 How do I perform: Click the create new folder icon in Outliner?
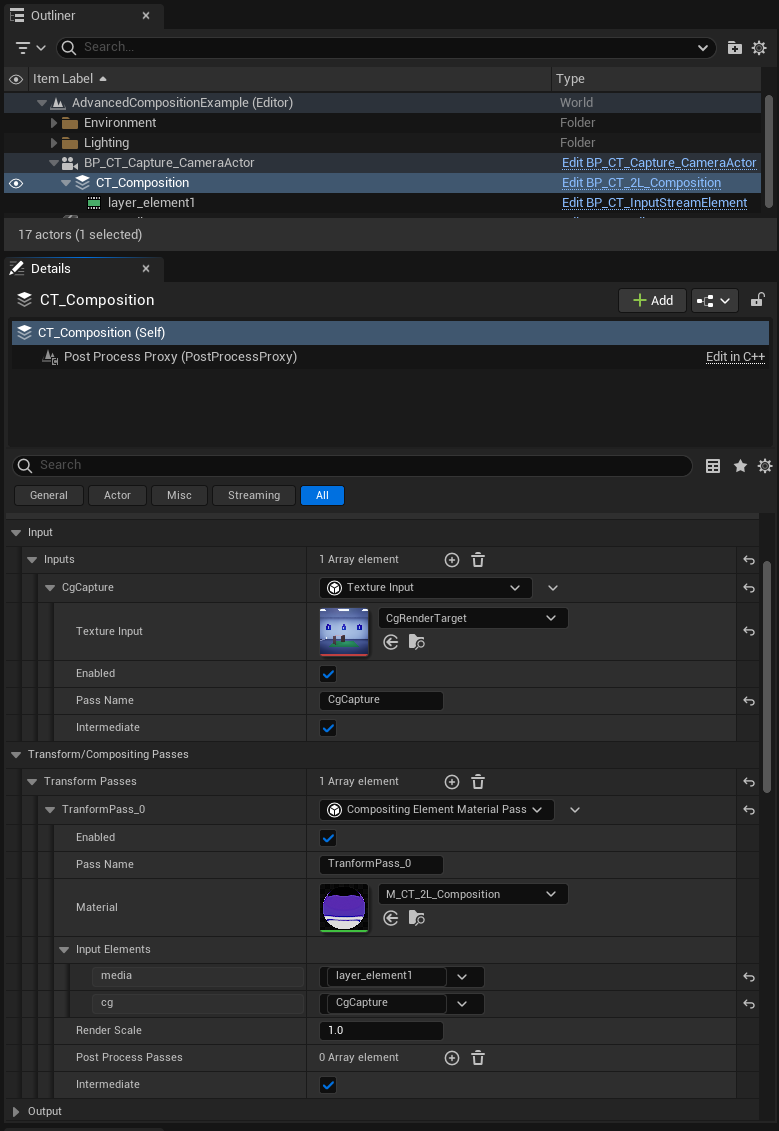(735, 47)
